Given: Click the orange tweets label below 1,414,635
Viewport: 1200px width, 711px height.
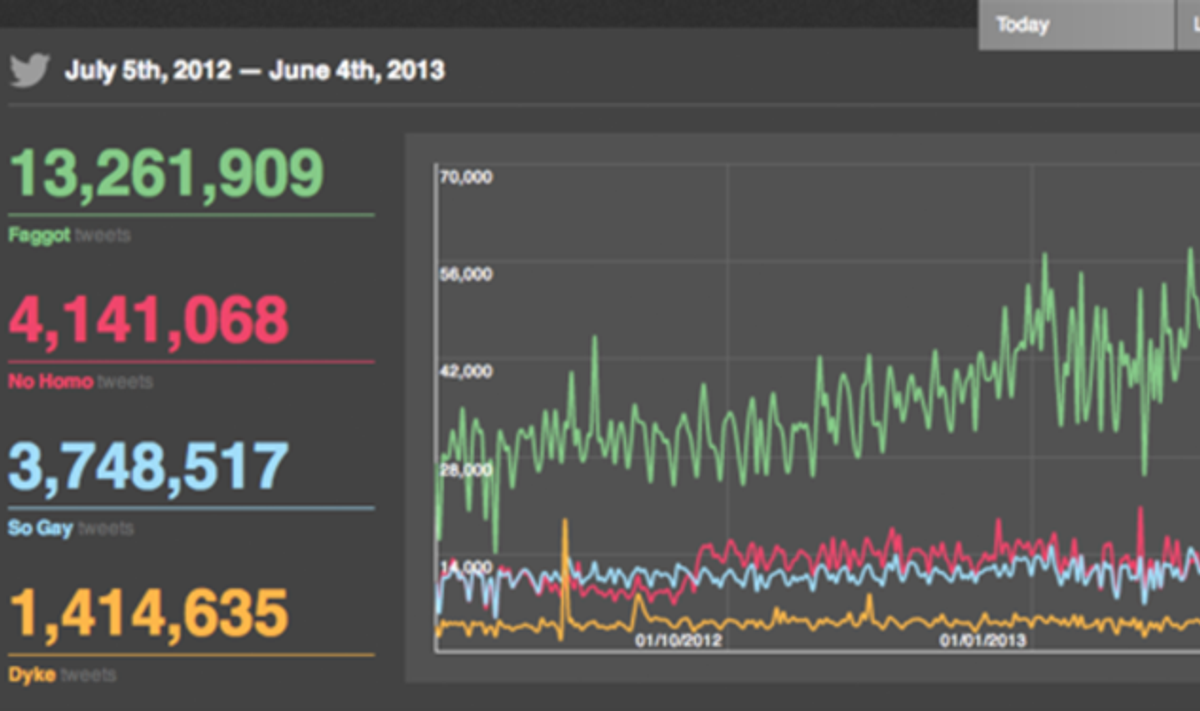Looking at the screenshot, I should (62, 675).
